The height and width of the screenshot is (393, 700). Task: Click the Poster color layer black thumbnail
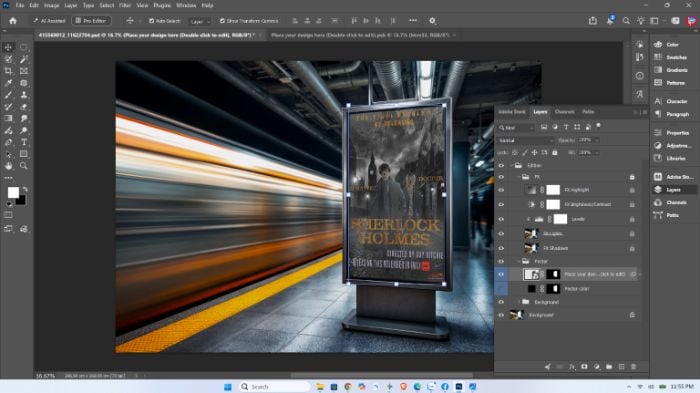point(531,289)
